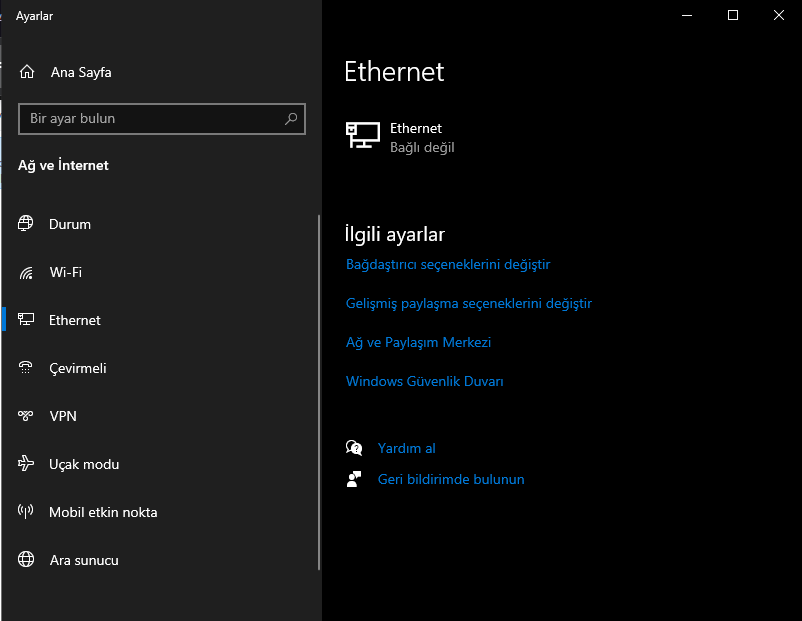Click the Wi-Fi signal icon
Image resolution: width=802 pixels, height=621 pixels.
[x=26, y=272]
